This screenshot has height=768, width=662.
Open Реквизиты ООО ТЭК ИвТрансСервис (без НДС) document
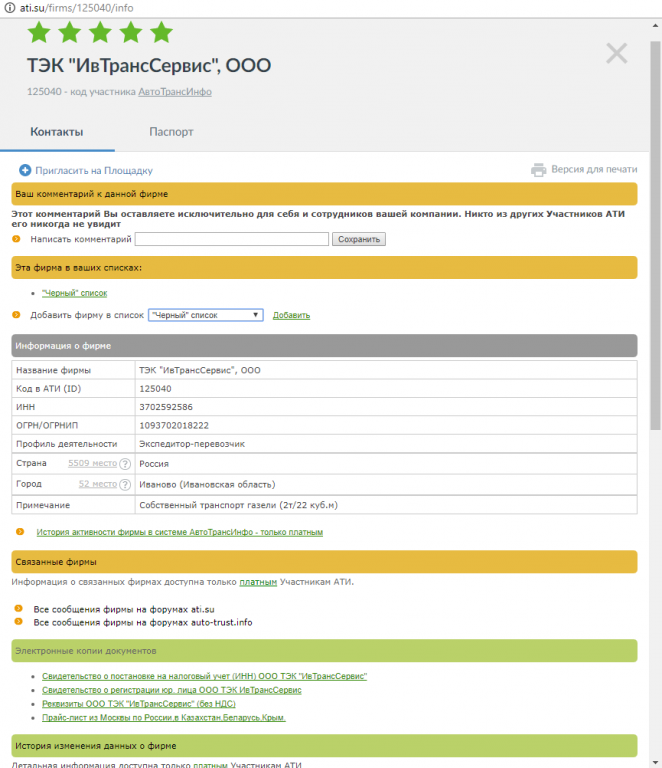click(139, 703)
